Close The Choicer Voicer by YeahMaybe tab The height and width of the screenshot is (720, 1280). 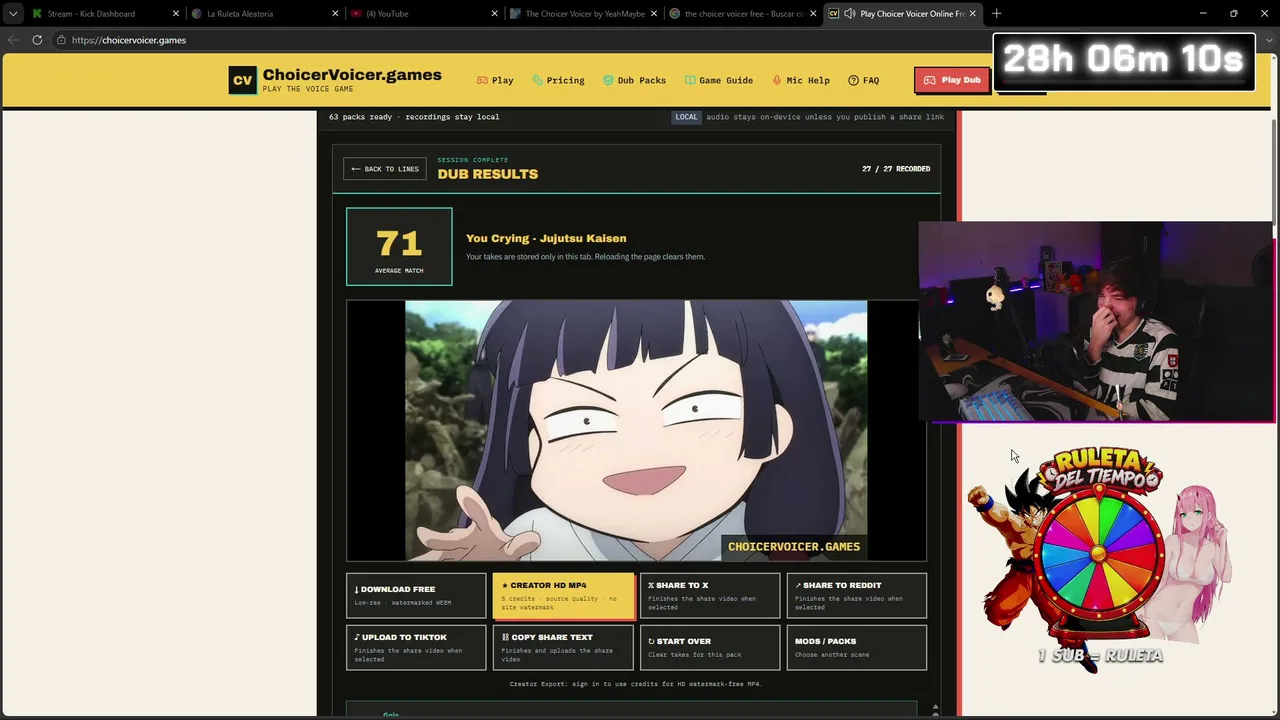click(653, 14)
